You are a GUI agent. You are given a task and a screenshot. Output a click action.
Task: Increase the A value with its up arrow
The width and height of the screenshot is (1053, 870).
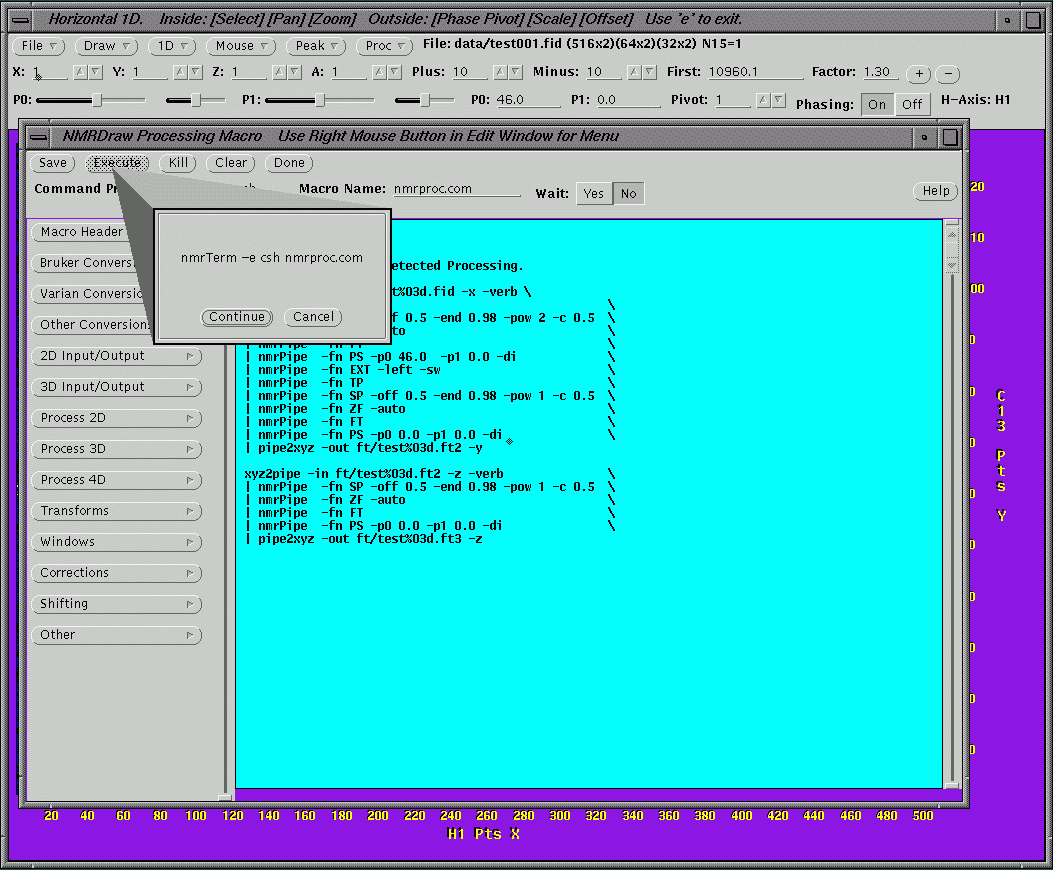pos(378,72)
